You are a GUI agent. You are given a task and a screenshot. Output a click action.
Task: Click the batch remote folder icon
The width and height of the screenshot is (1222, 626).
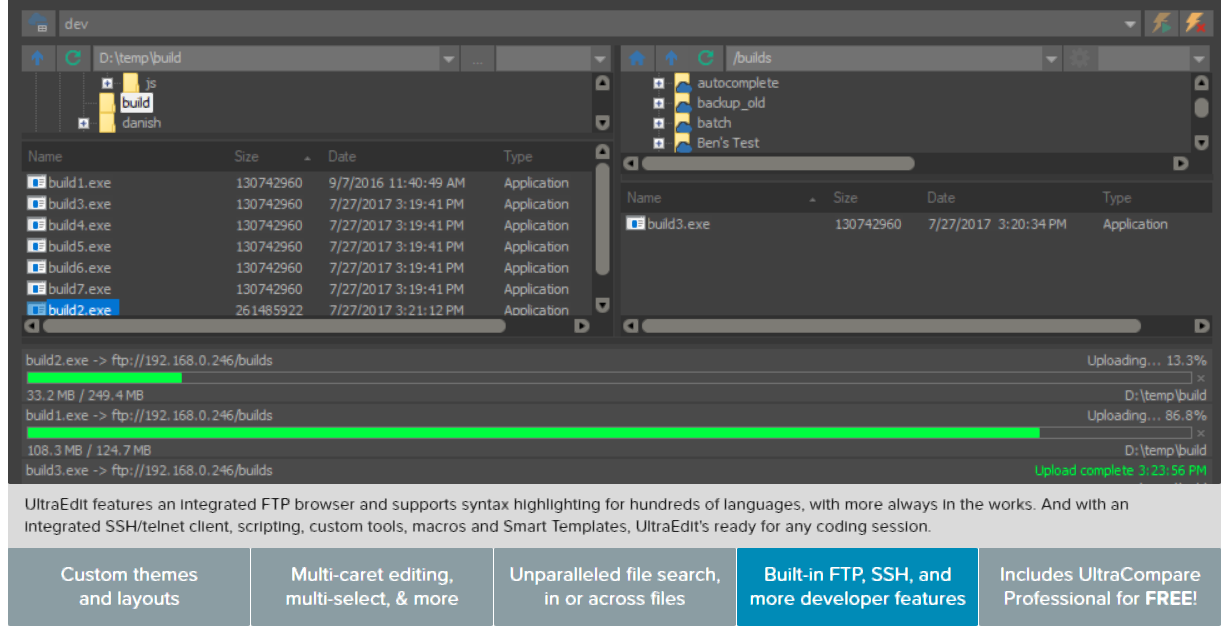click(x=683, y=124)
